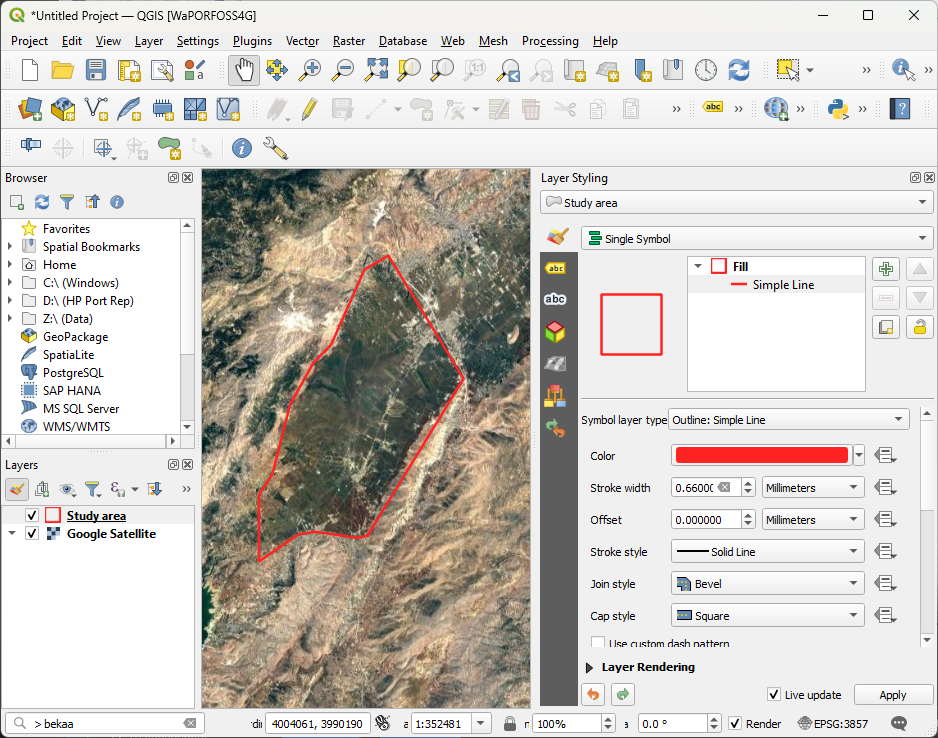Expand the Layer Rendering section
The height and width of the screenshot is (738, 938).
click(x=588, y=667)
